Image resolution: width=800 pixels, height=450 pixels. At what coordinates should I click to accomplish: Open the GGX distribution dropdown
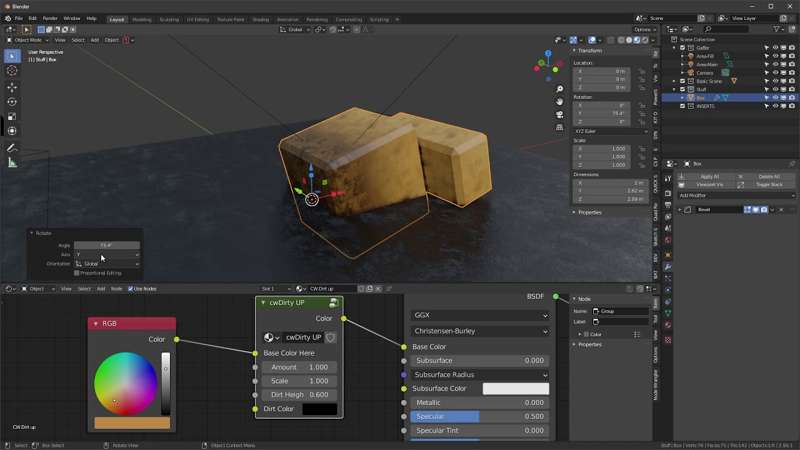[x=480, y=315]
